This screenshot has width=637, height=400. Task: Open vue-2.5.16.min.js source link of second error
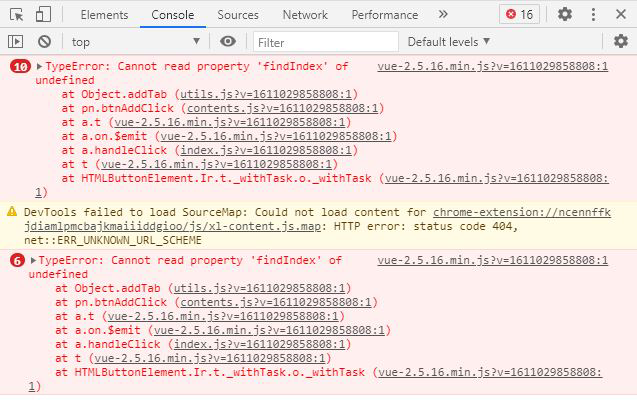(x=492, y=260)
